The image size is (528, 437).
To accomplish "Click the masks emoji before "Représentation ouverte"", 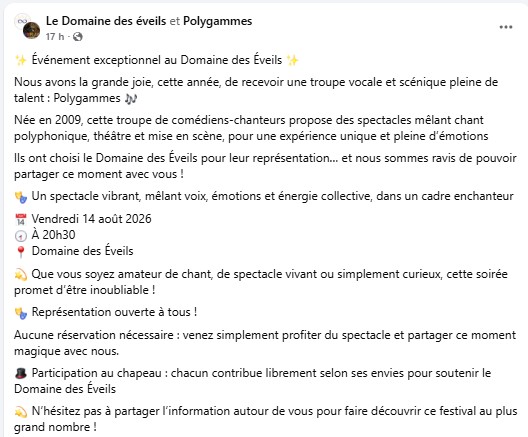I will 21,313.
